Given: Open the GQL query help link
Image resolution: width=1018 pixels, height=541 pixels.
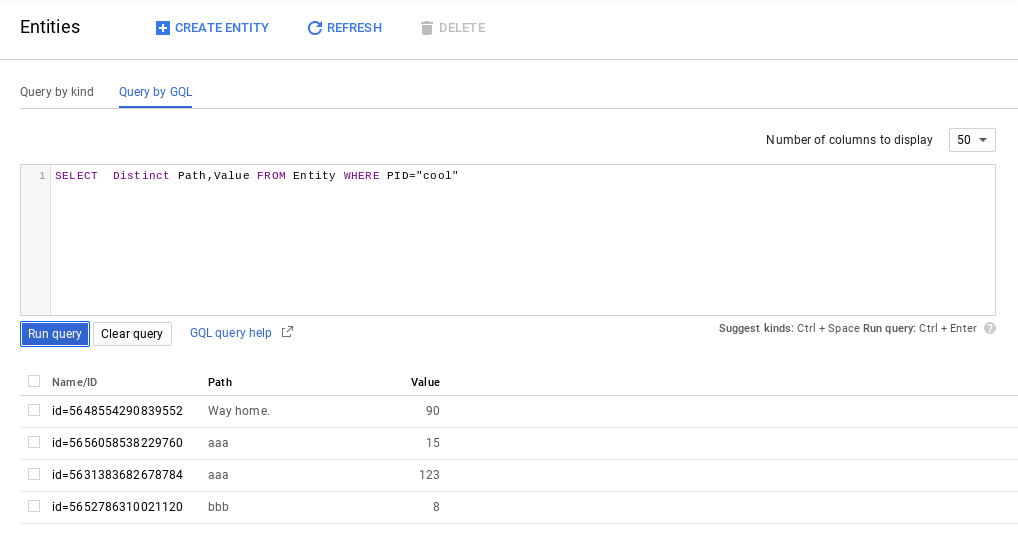Looking at the screenshot, I should tap(231, 333).
